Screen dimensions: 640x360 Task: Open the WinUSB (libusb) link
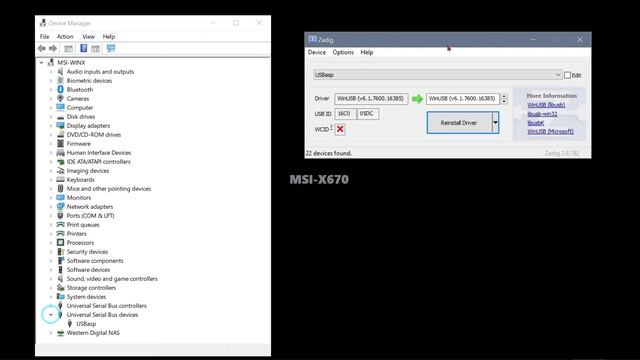546,105
